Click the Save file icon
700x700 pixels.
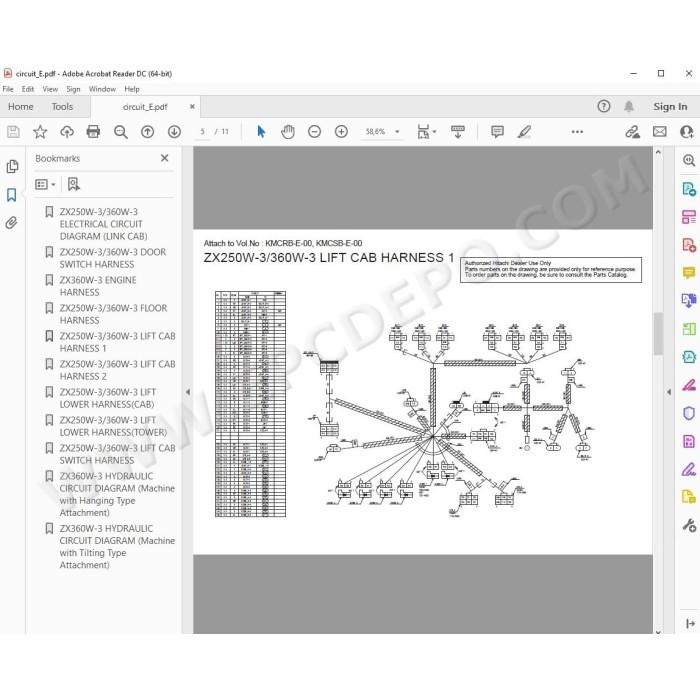tap(13, 132)
